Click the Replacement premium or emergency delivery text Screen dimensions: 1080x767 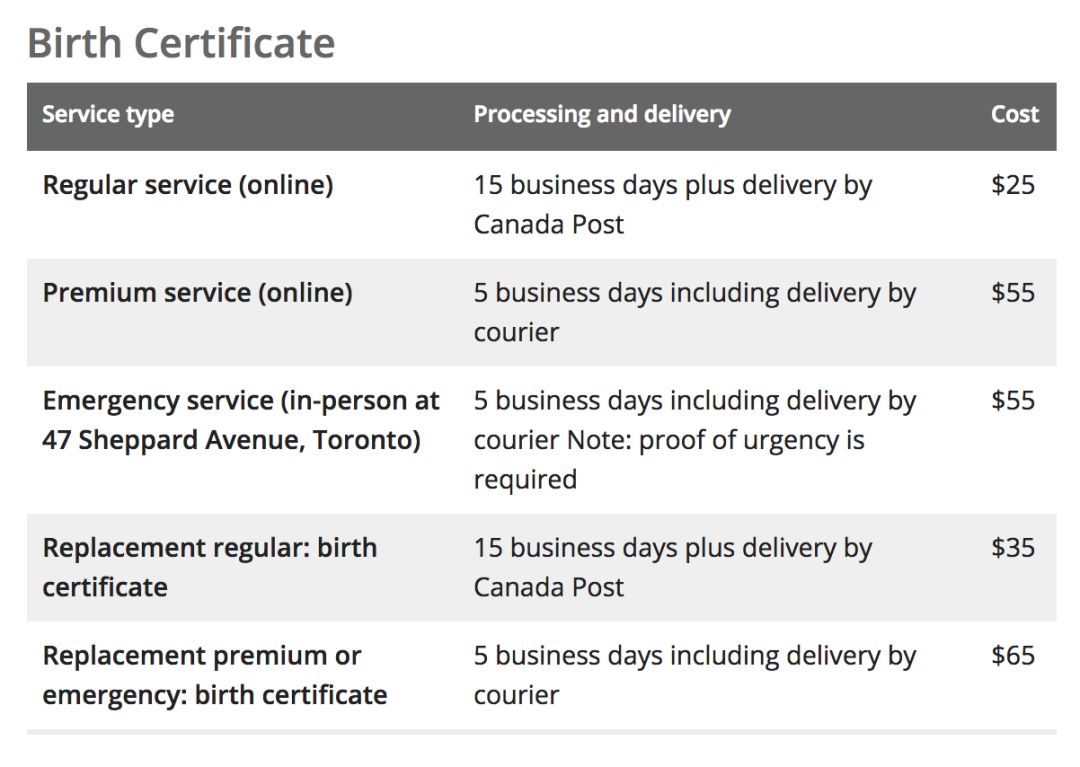click(x=694, y=675)
